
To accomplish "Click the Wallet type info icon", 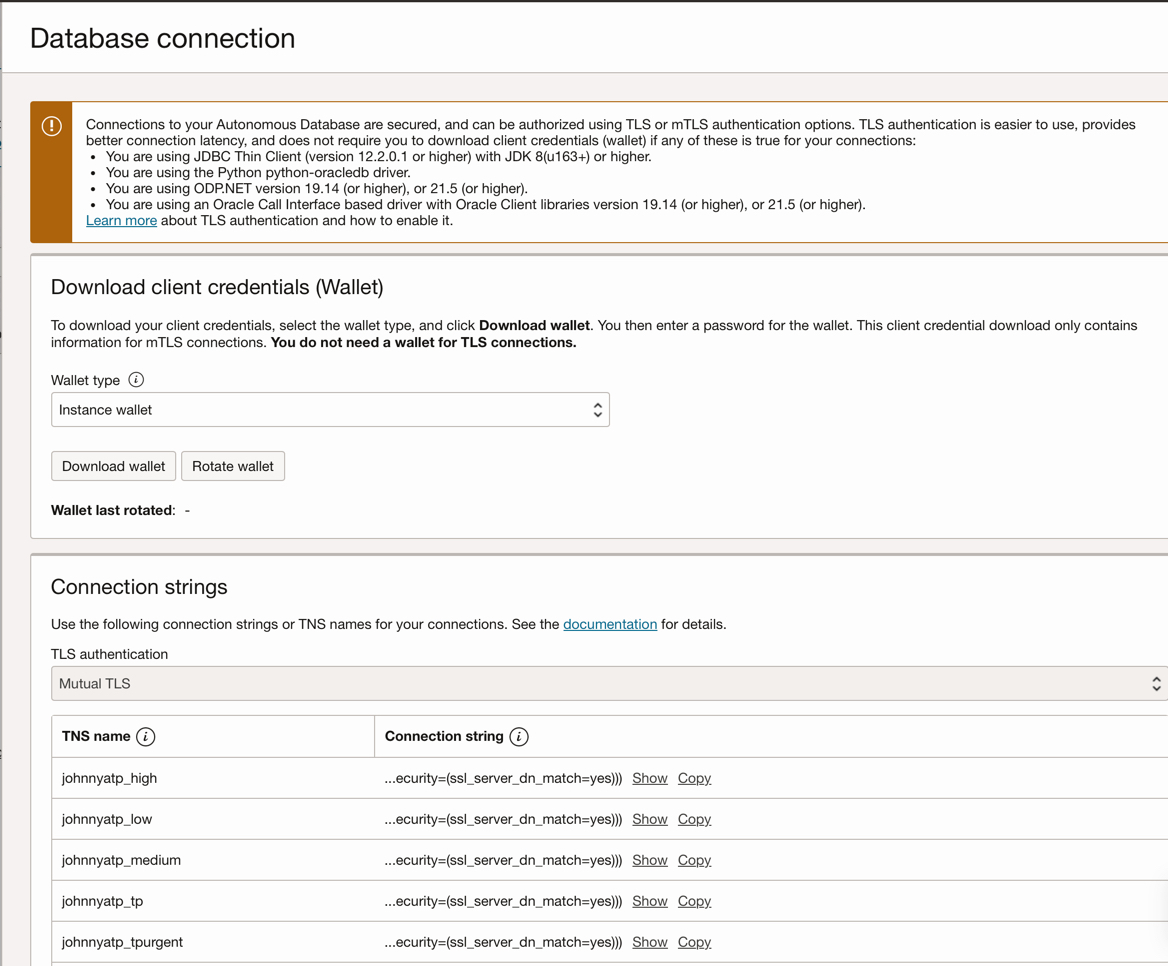I will [x=136, y=380].
